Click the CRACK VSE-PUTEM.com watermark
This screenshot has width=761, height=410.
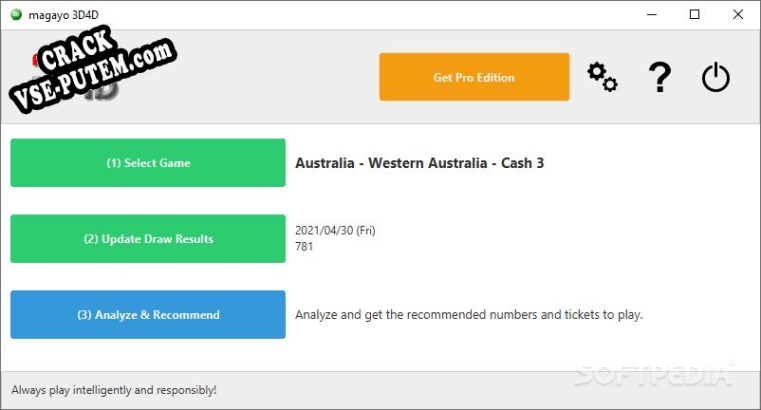pyautogui.click(x=92, y=68)
